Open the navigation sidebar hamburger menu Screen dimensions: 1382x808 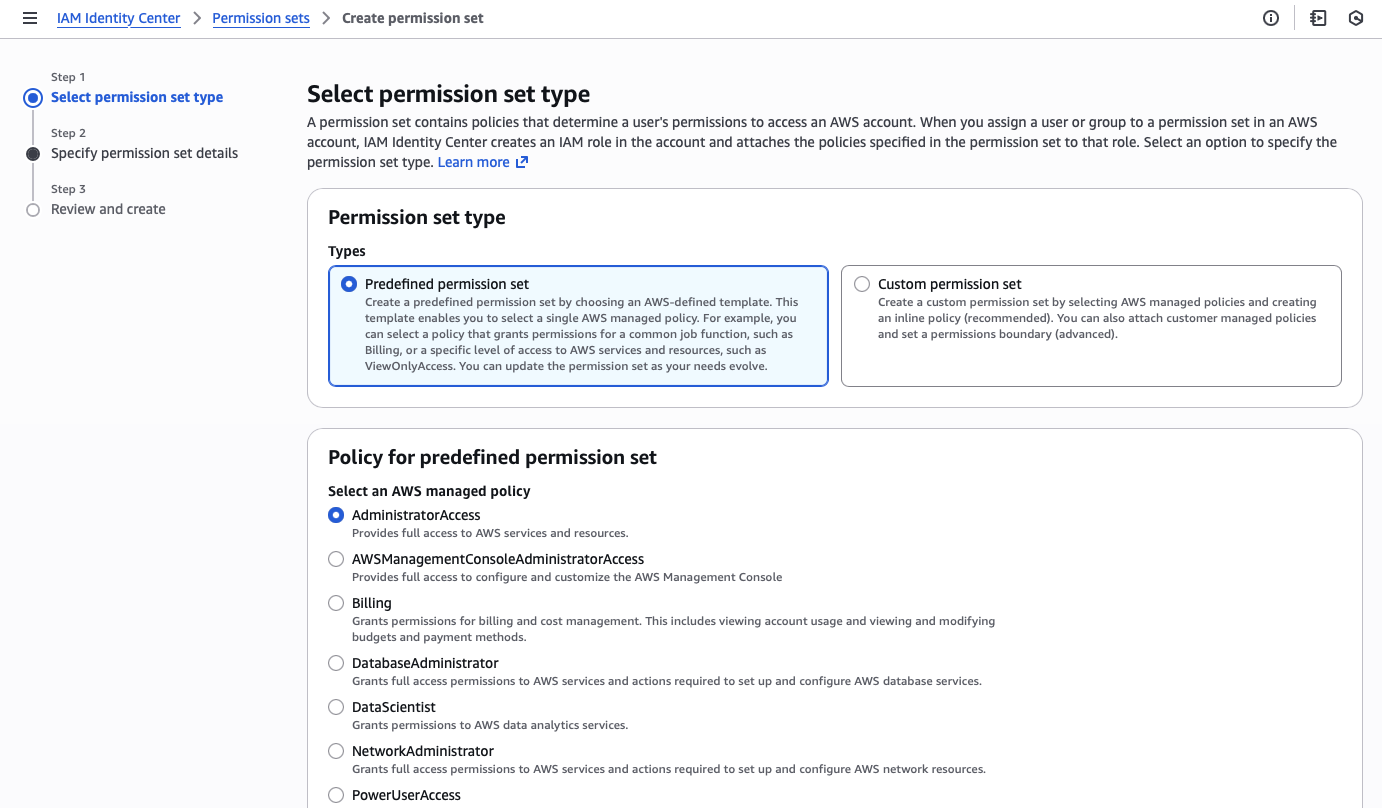pyautogui.click(x=29, y=18)
